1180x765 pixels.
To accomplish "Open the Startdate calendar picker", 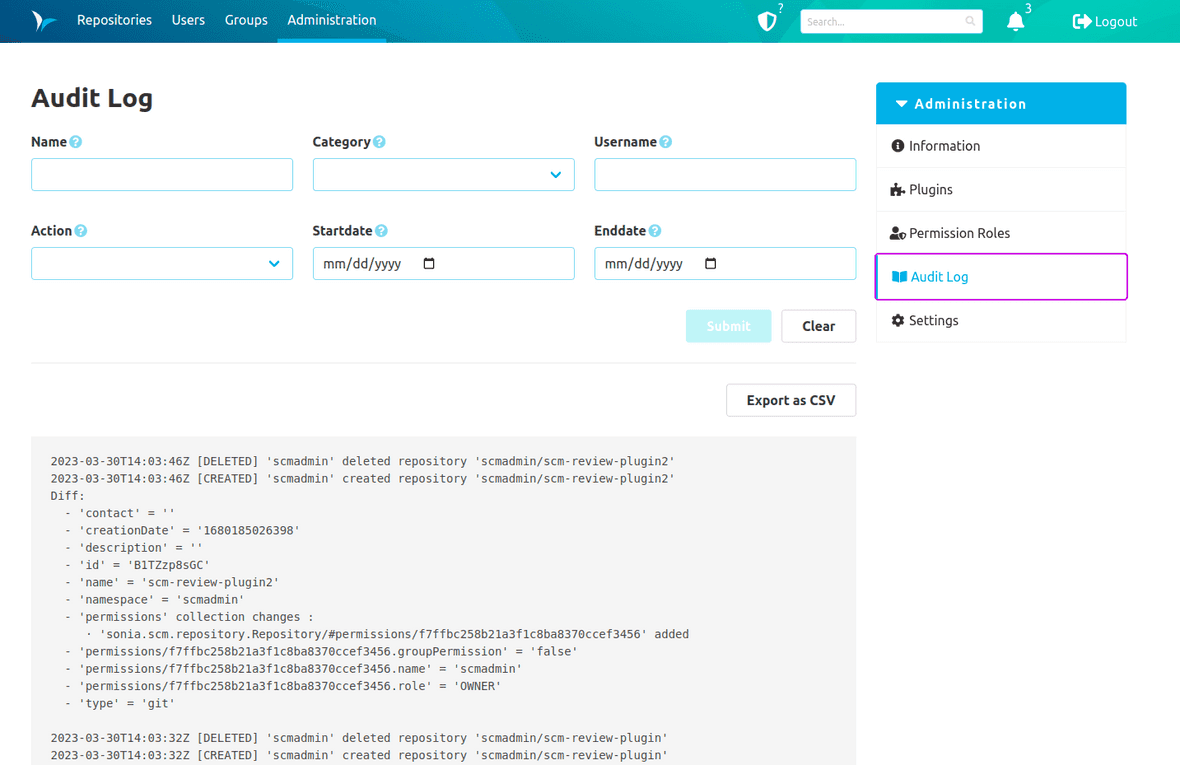I will coord(429,263).
